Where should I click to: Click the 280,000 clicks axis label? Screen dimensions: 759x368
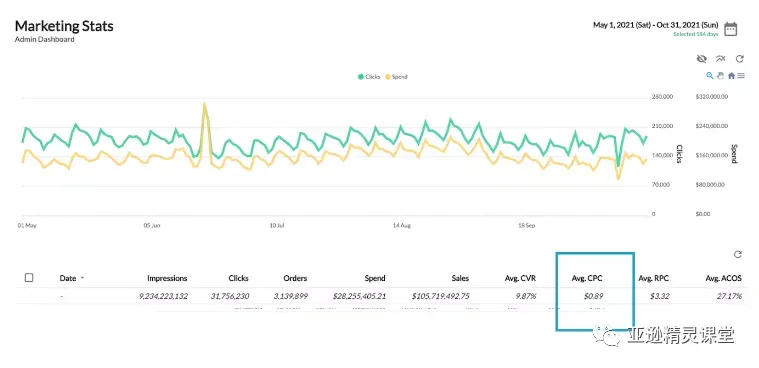(x=662, y=97)
